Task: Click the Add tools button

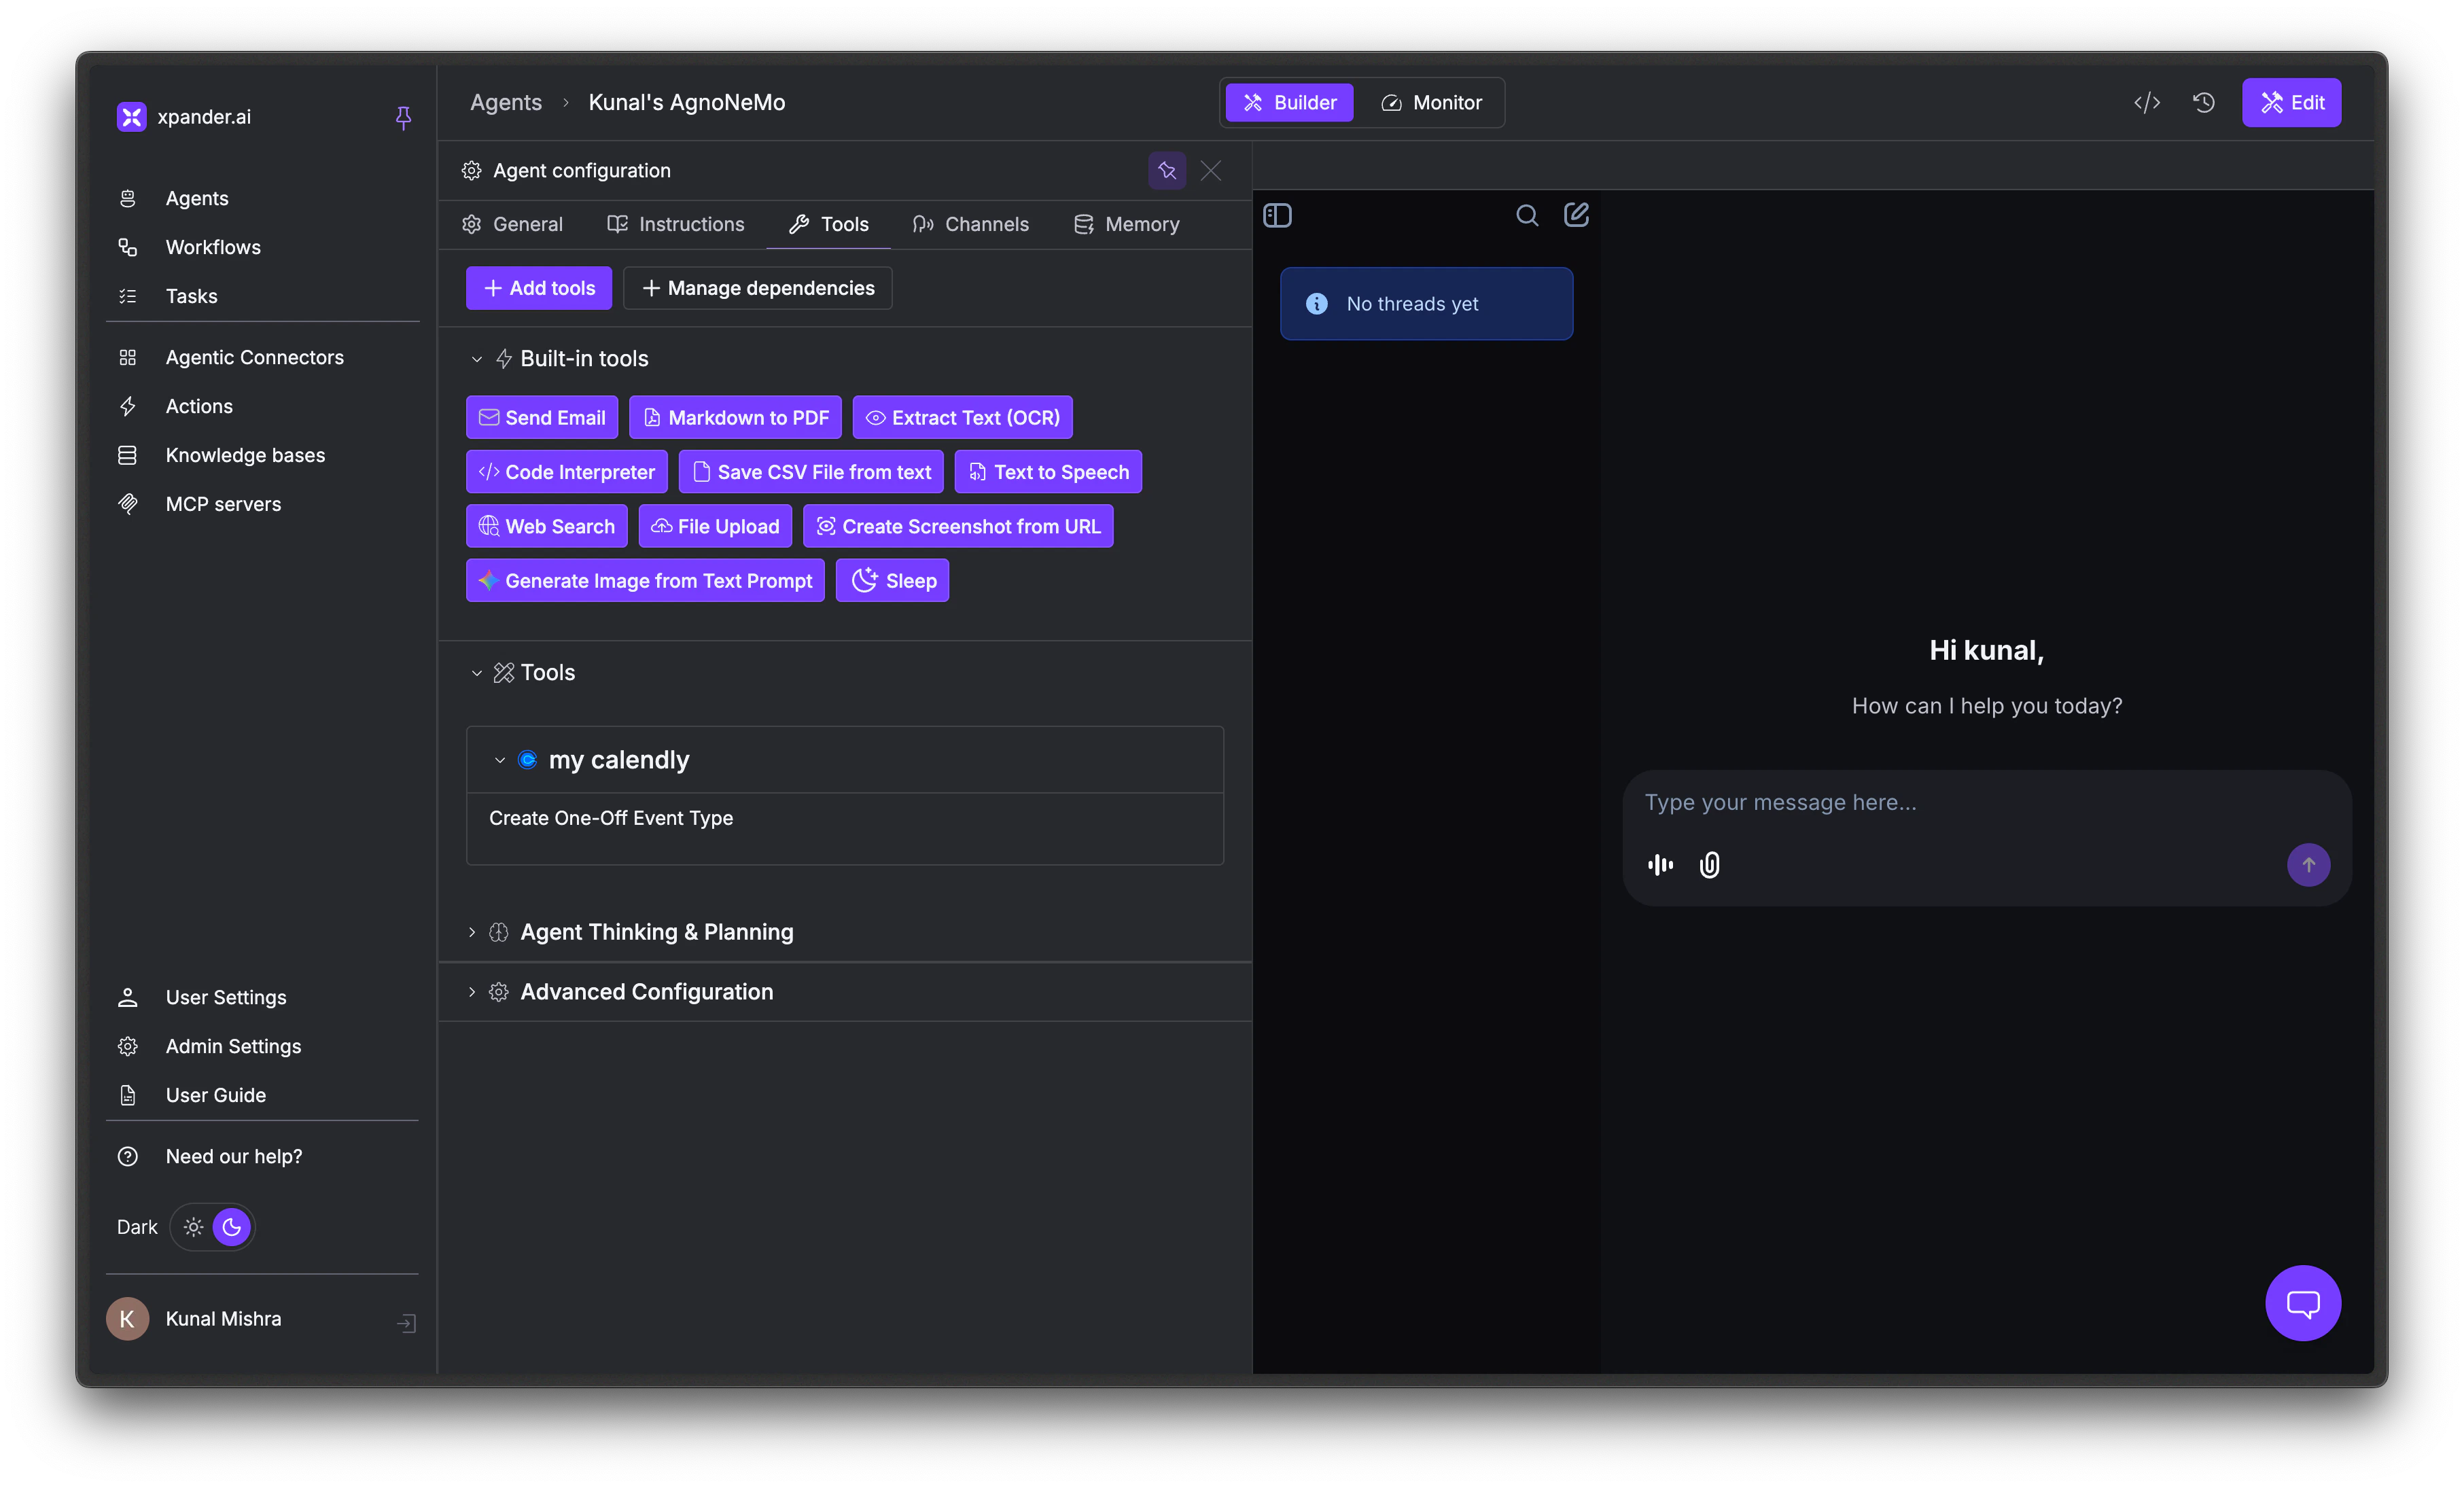Action: pos(538,288)
